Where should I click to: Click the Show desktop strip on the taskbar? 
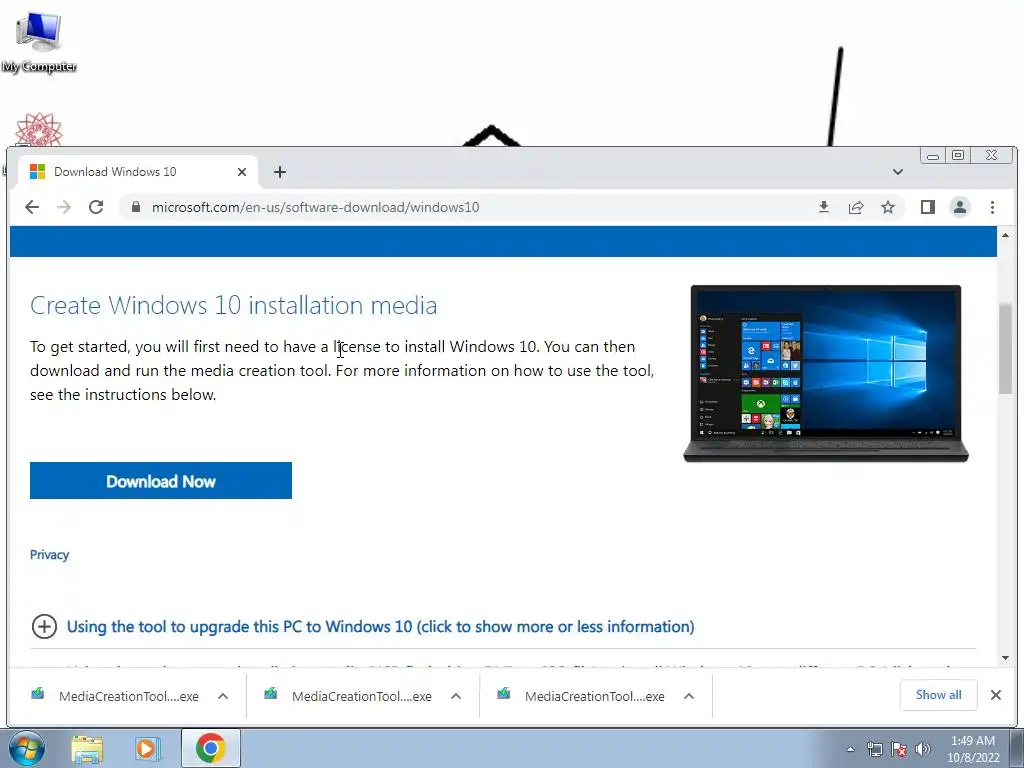tap(1017, 748)
